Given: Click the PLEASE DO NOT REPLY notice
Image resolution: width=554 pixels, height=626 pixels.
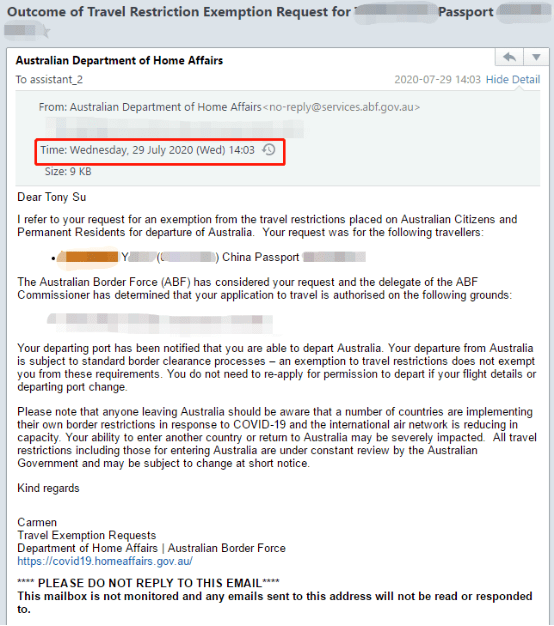Looking at the screenshot, I should click(148, 583).
